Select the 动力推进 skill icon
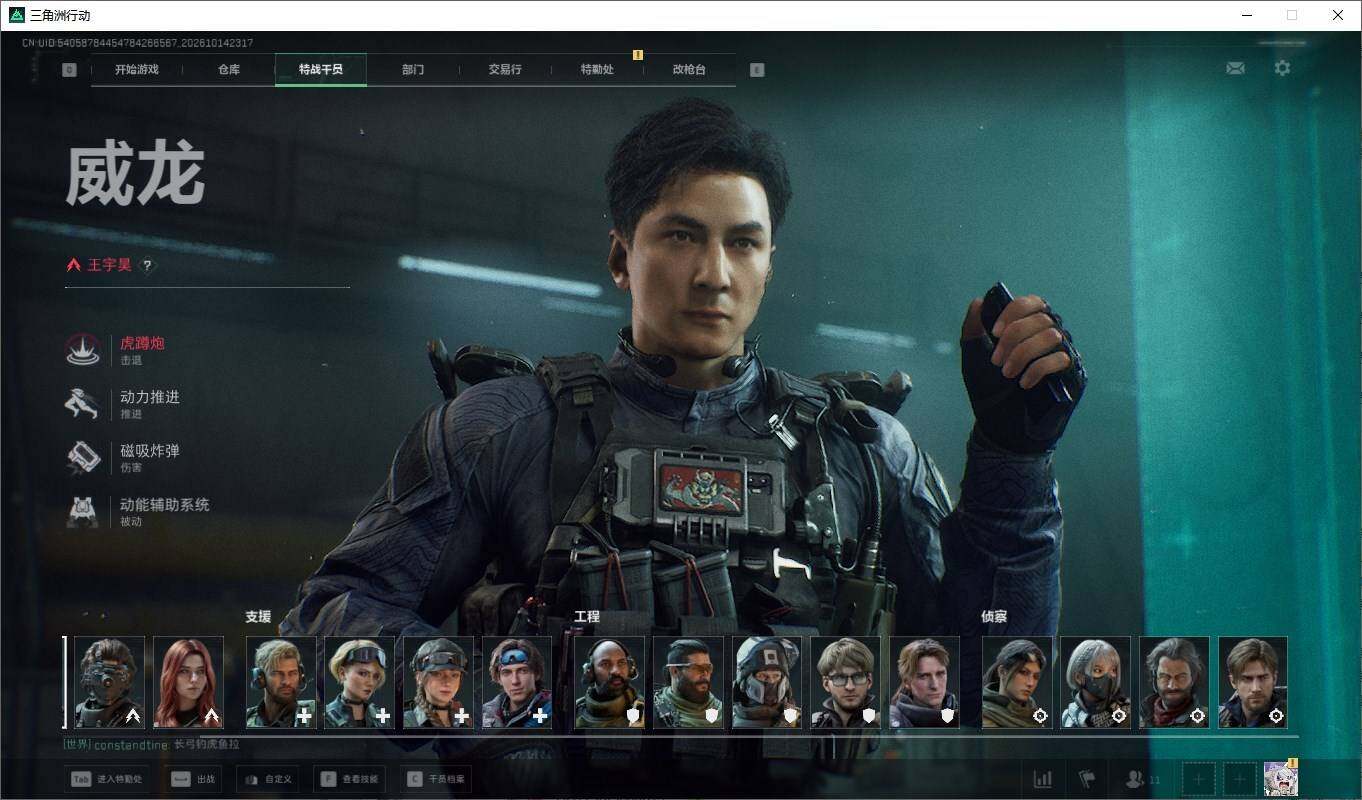The height and width of the screenshot is (800, 1362). (82, 404)
